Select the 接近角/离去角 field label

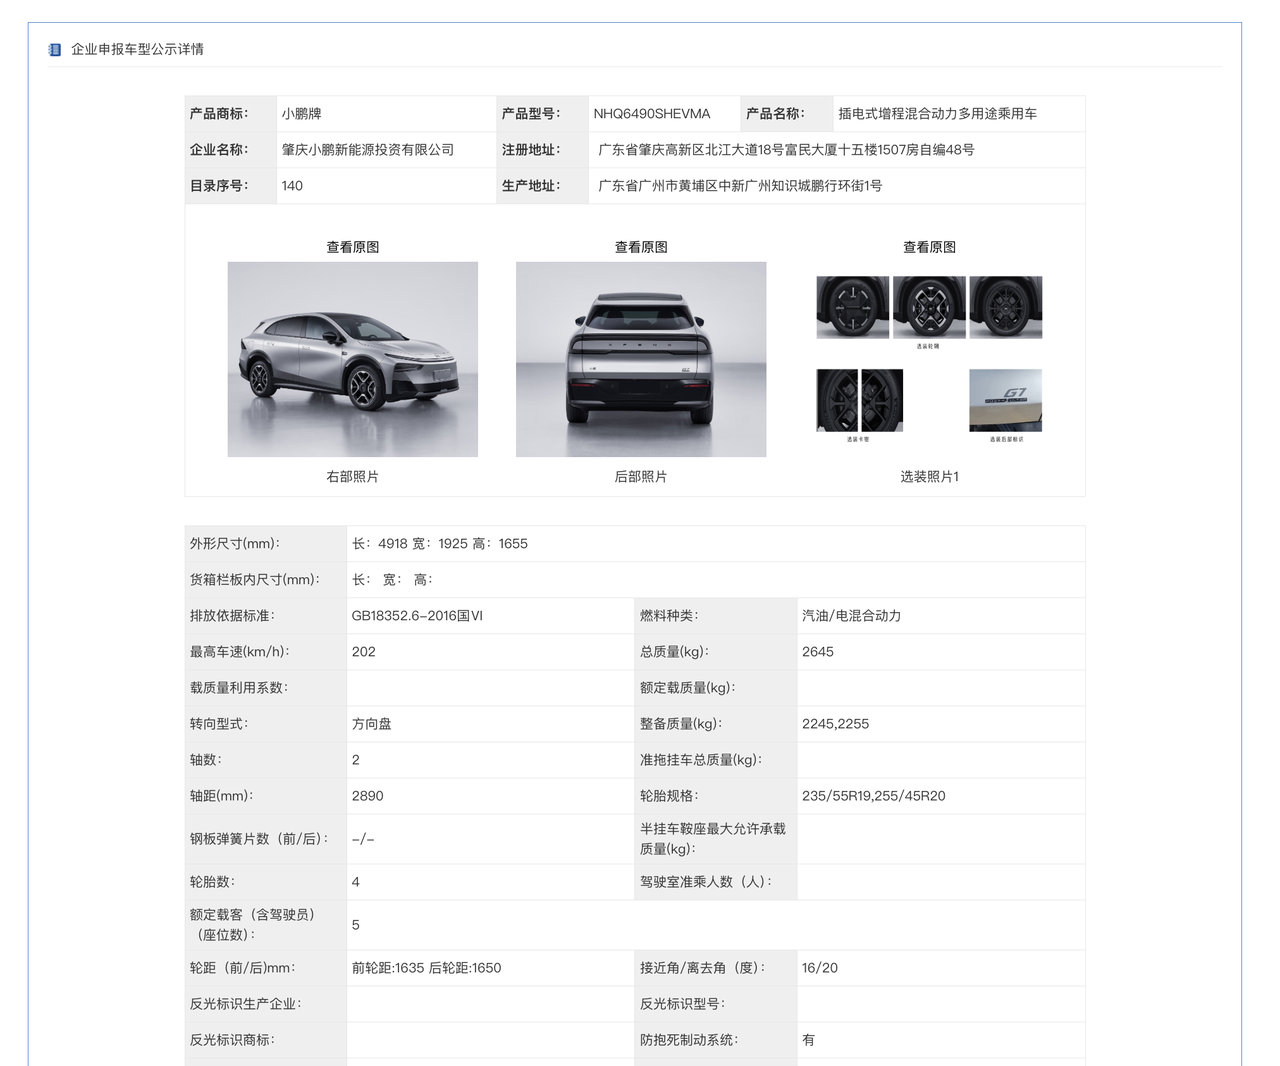point(703,968)
